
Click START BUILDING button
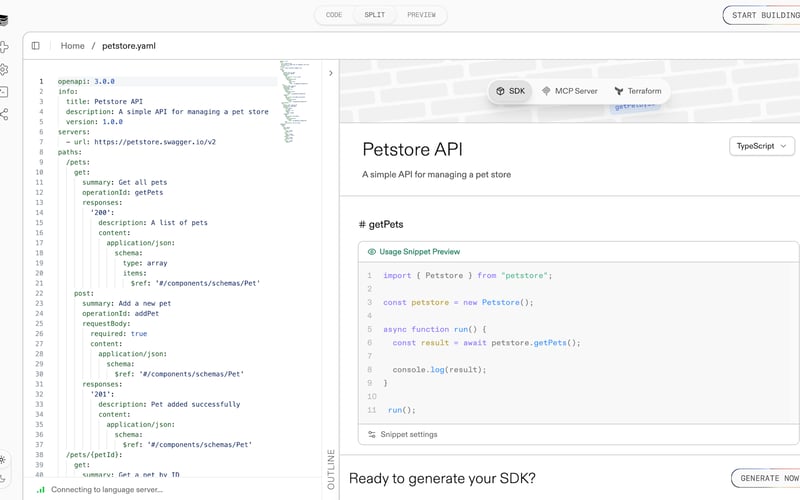(x=762, y=15)
